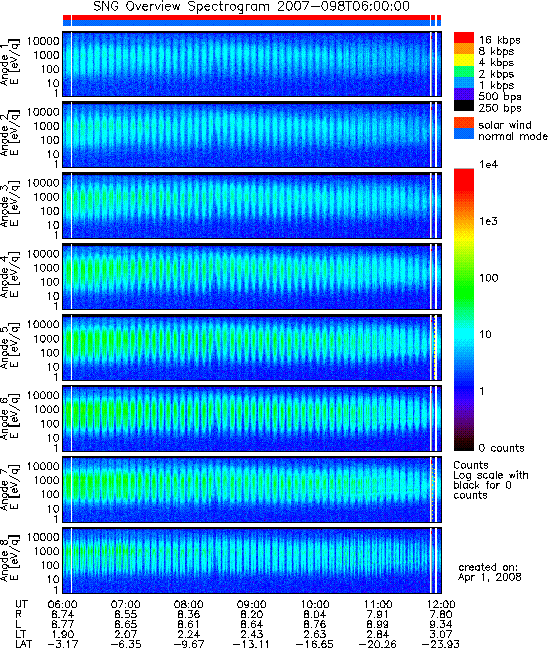Click the 'Anode 8 E [eV/q]' axis label
This screenshot has height=648, width=548.
point(10,559)
